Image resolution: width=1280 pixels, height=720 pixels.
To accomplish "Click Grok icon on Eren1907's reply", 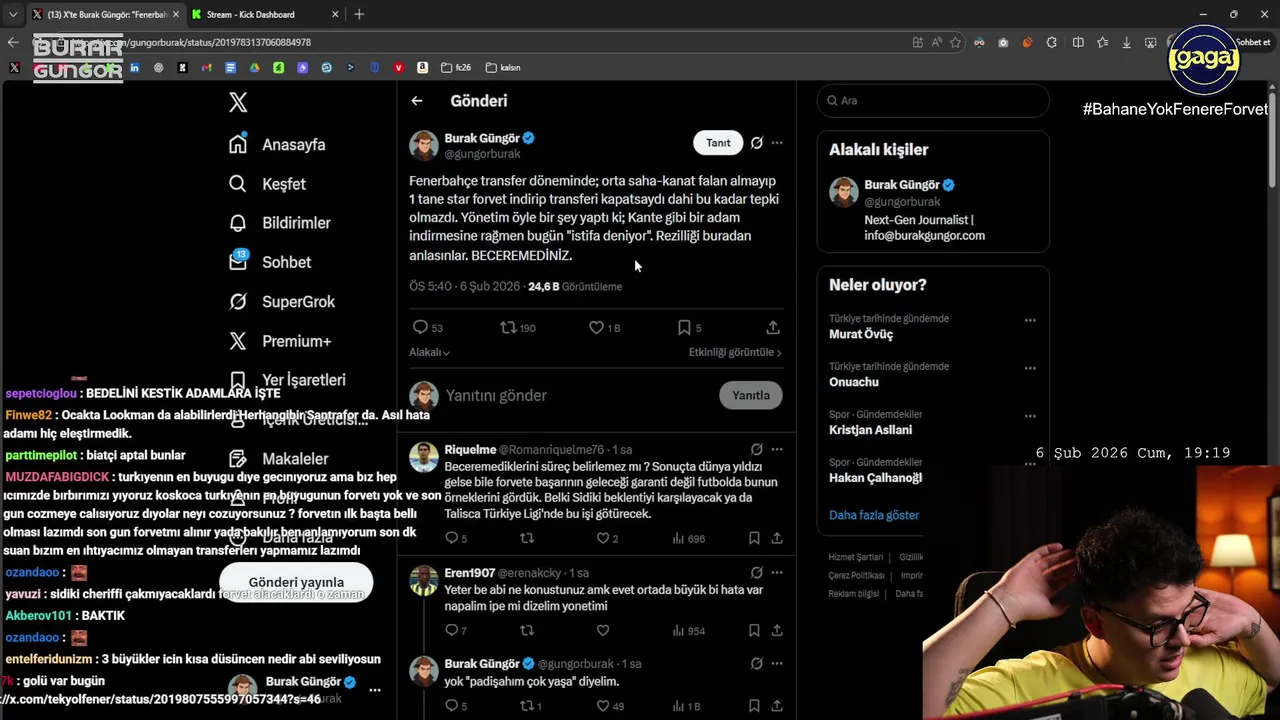I will point(757,573).
